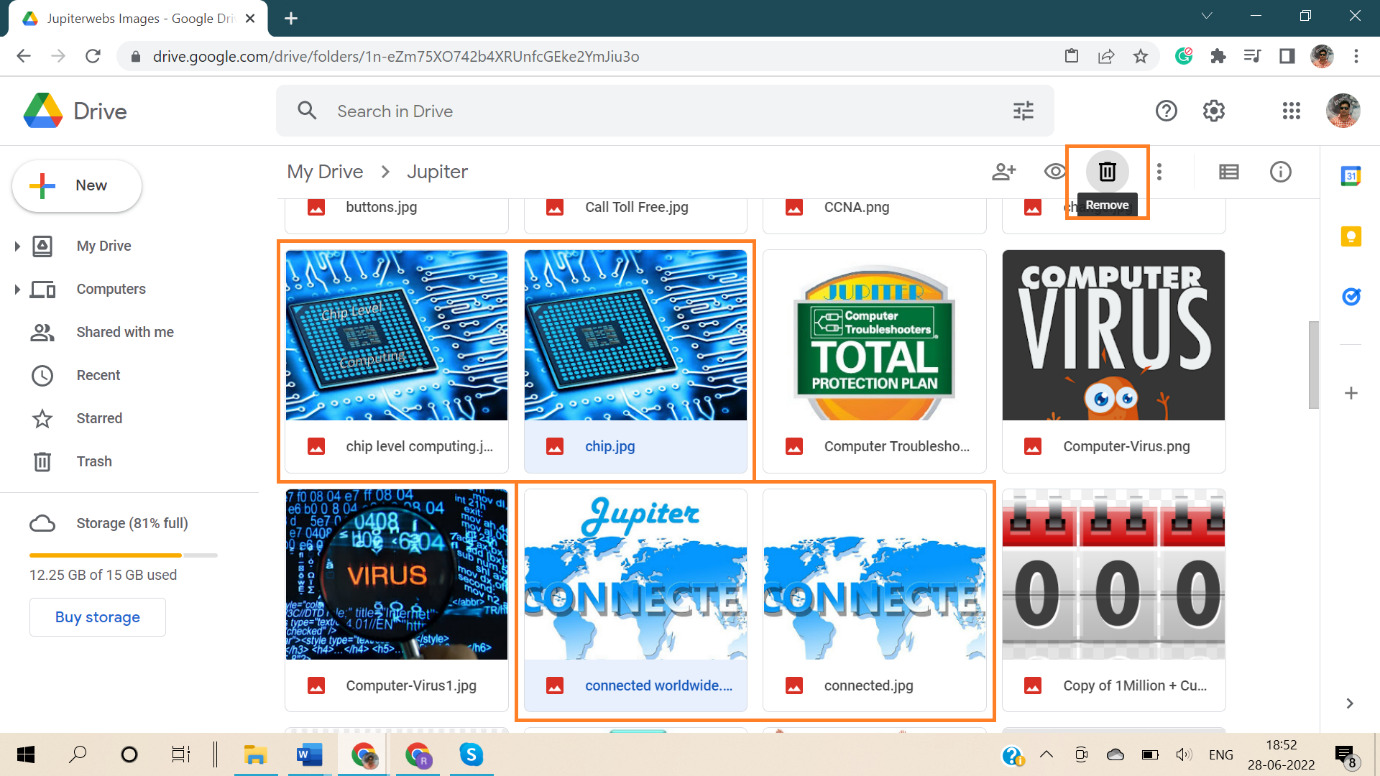Select Computer-Virus.png file name
Screen dimensions: 1380x776
point(1127,446)
